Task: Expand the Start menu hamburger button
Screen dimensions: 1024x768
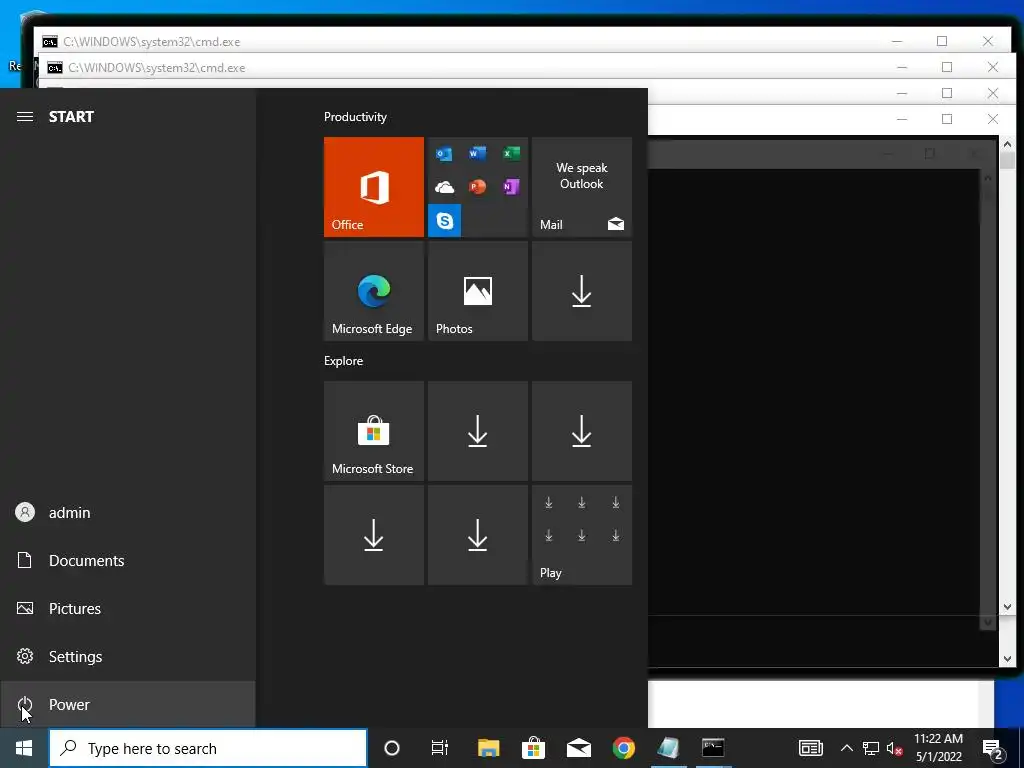Action: coord(25,117)
